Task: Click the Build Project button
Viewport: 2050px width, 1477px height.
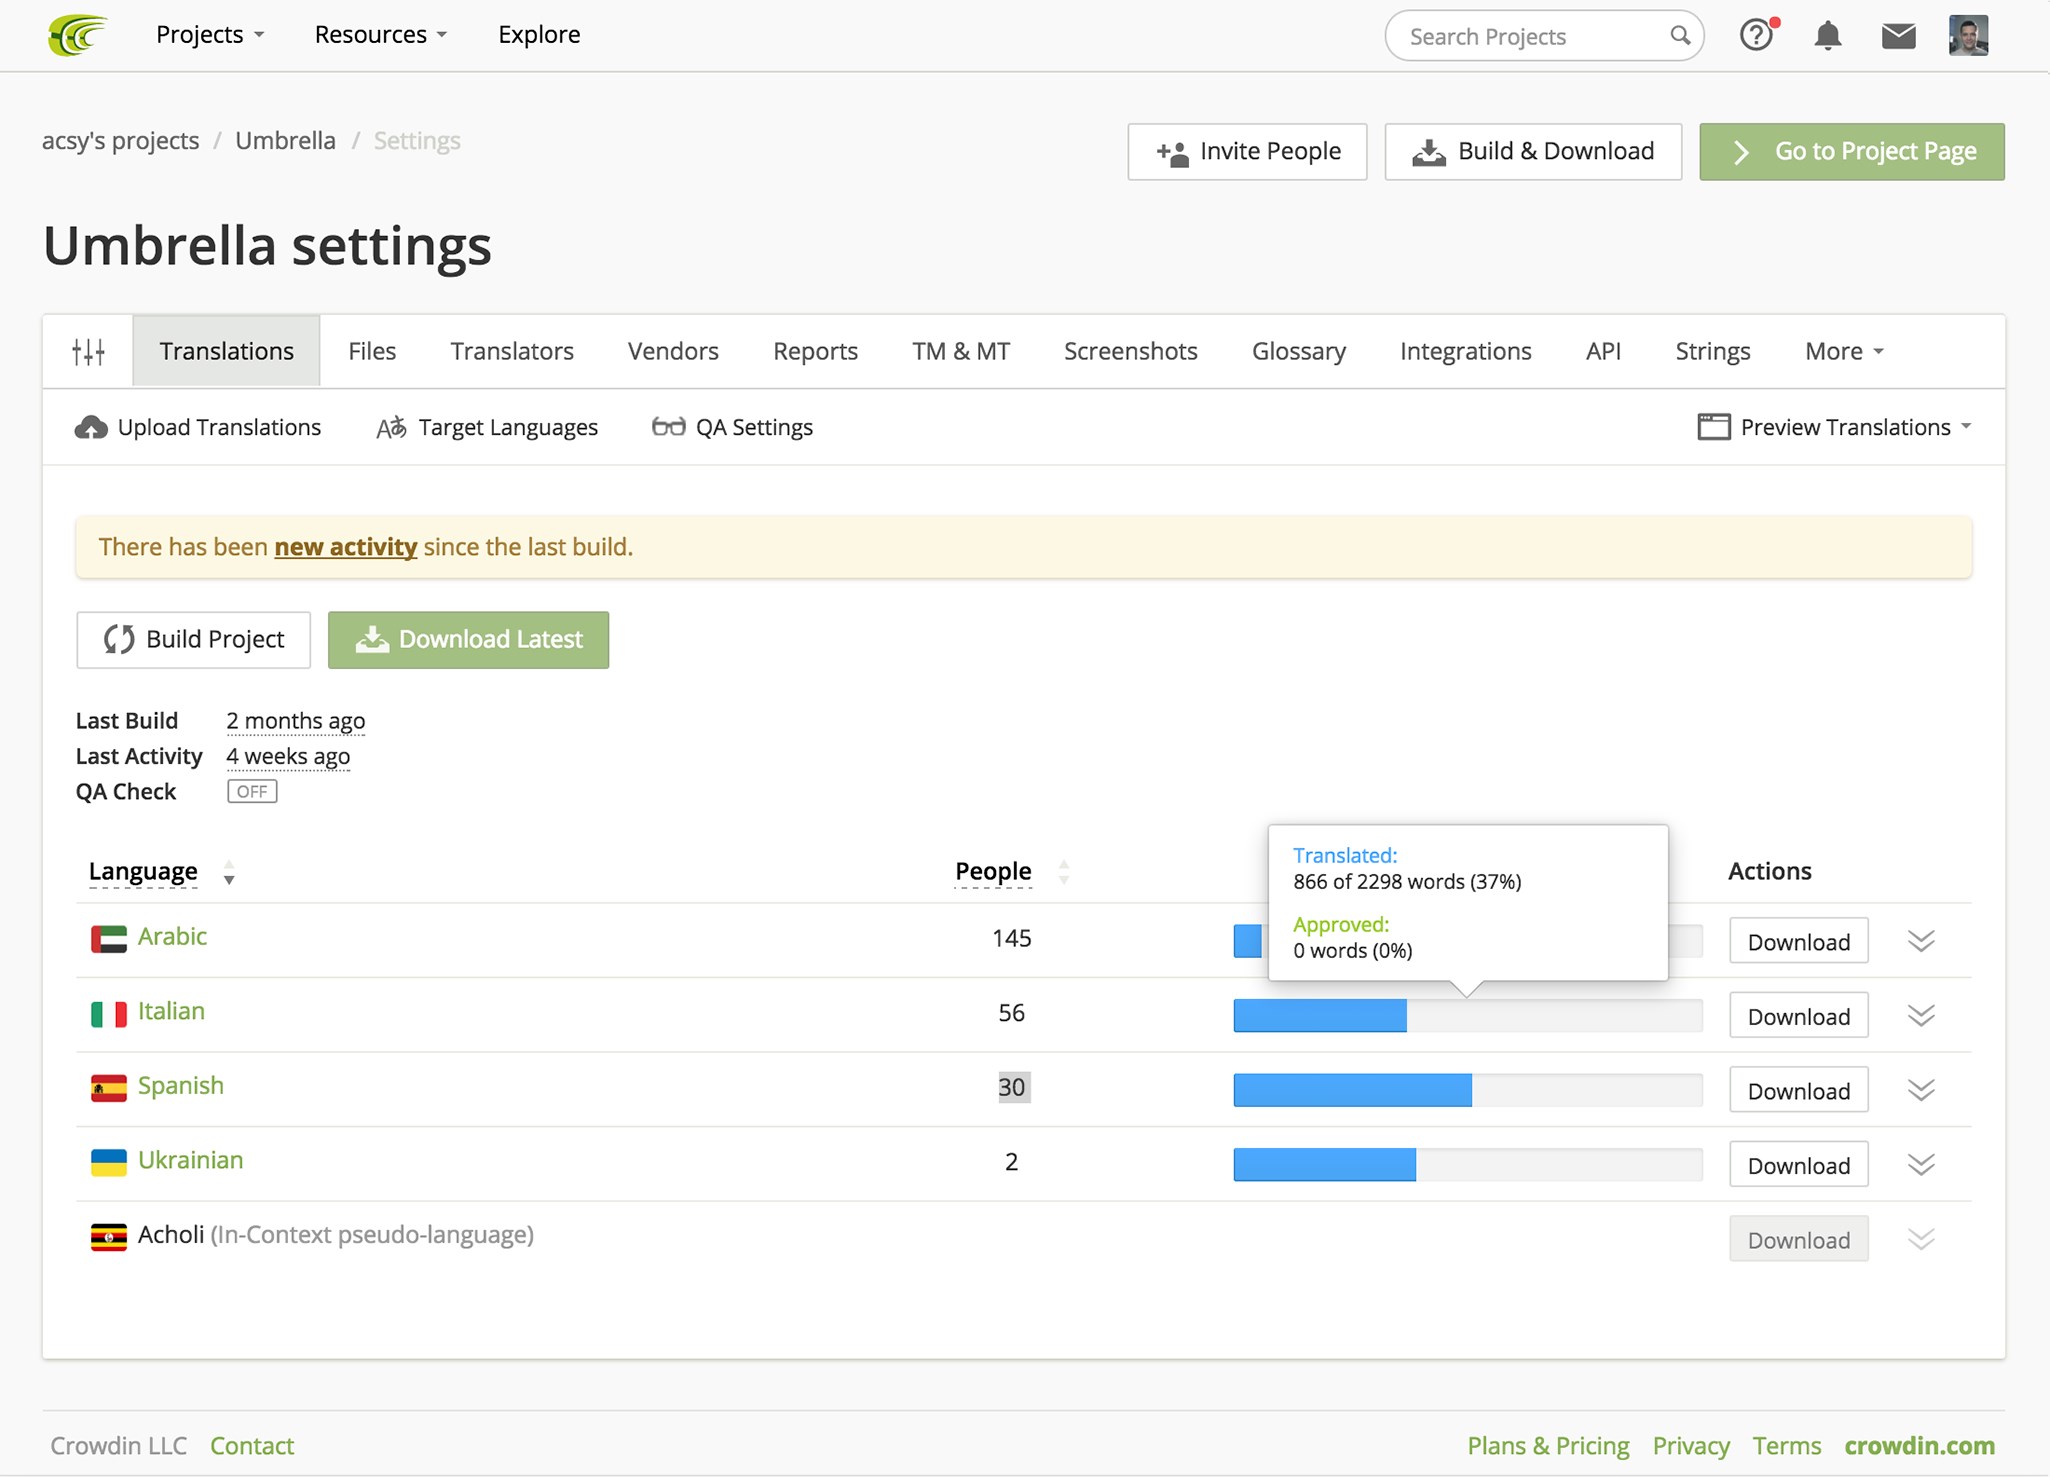Action: pos(193,639)
